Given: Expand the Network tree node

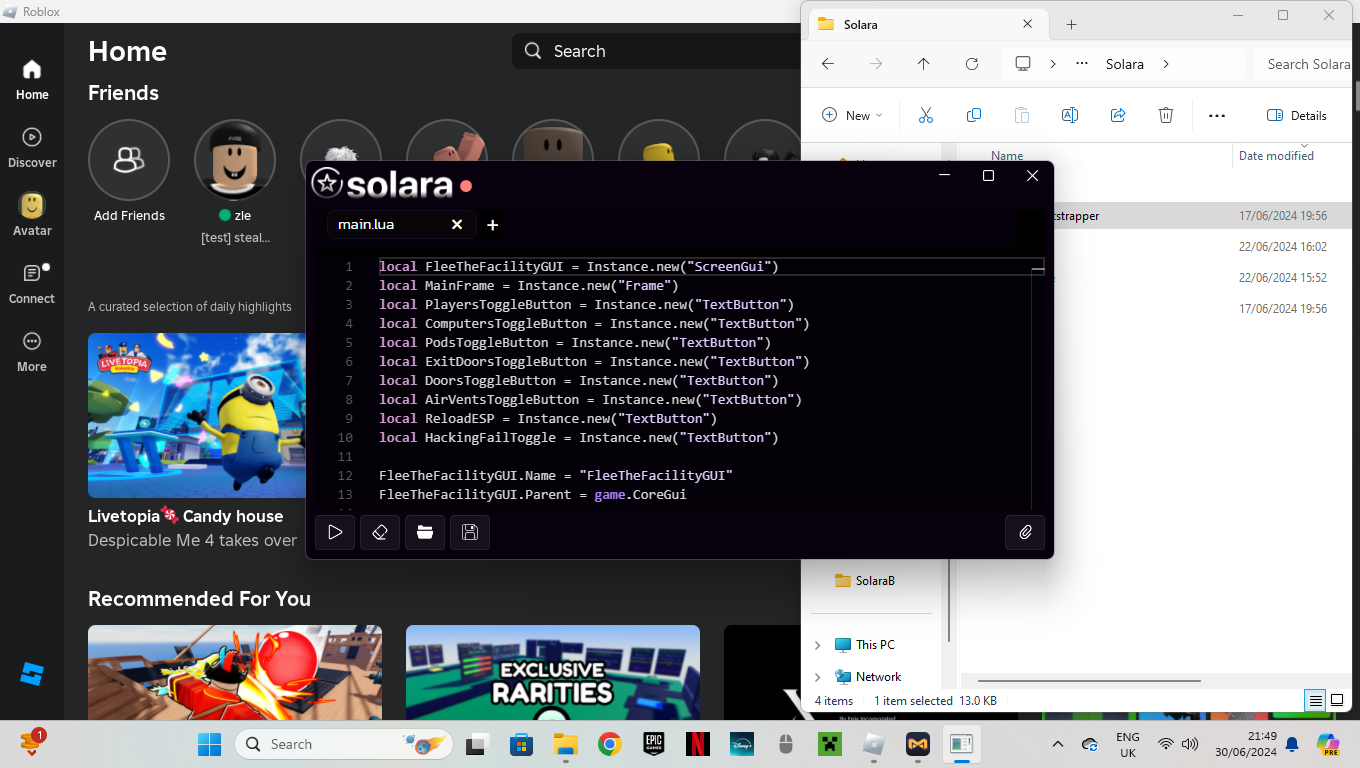Looking at the screenshot, I should [x=818, y=677].
